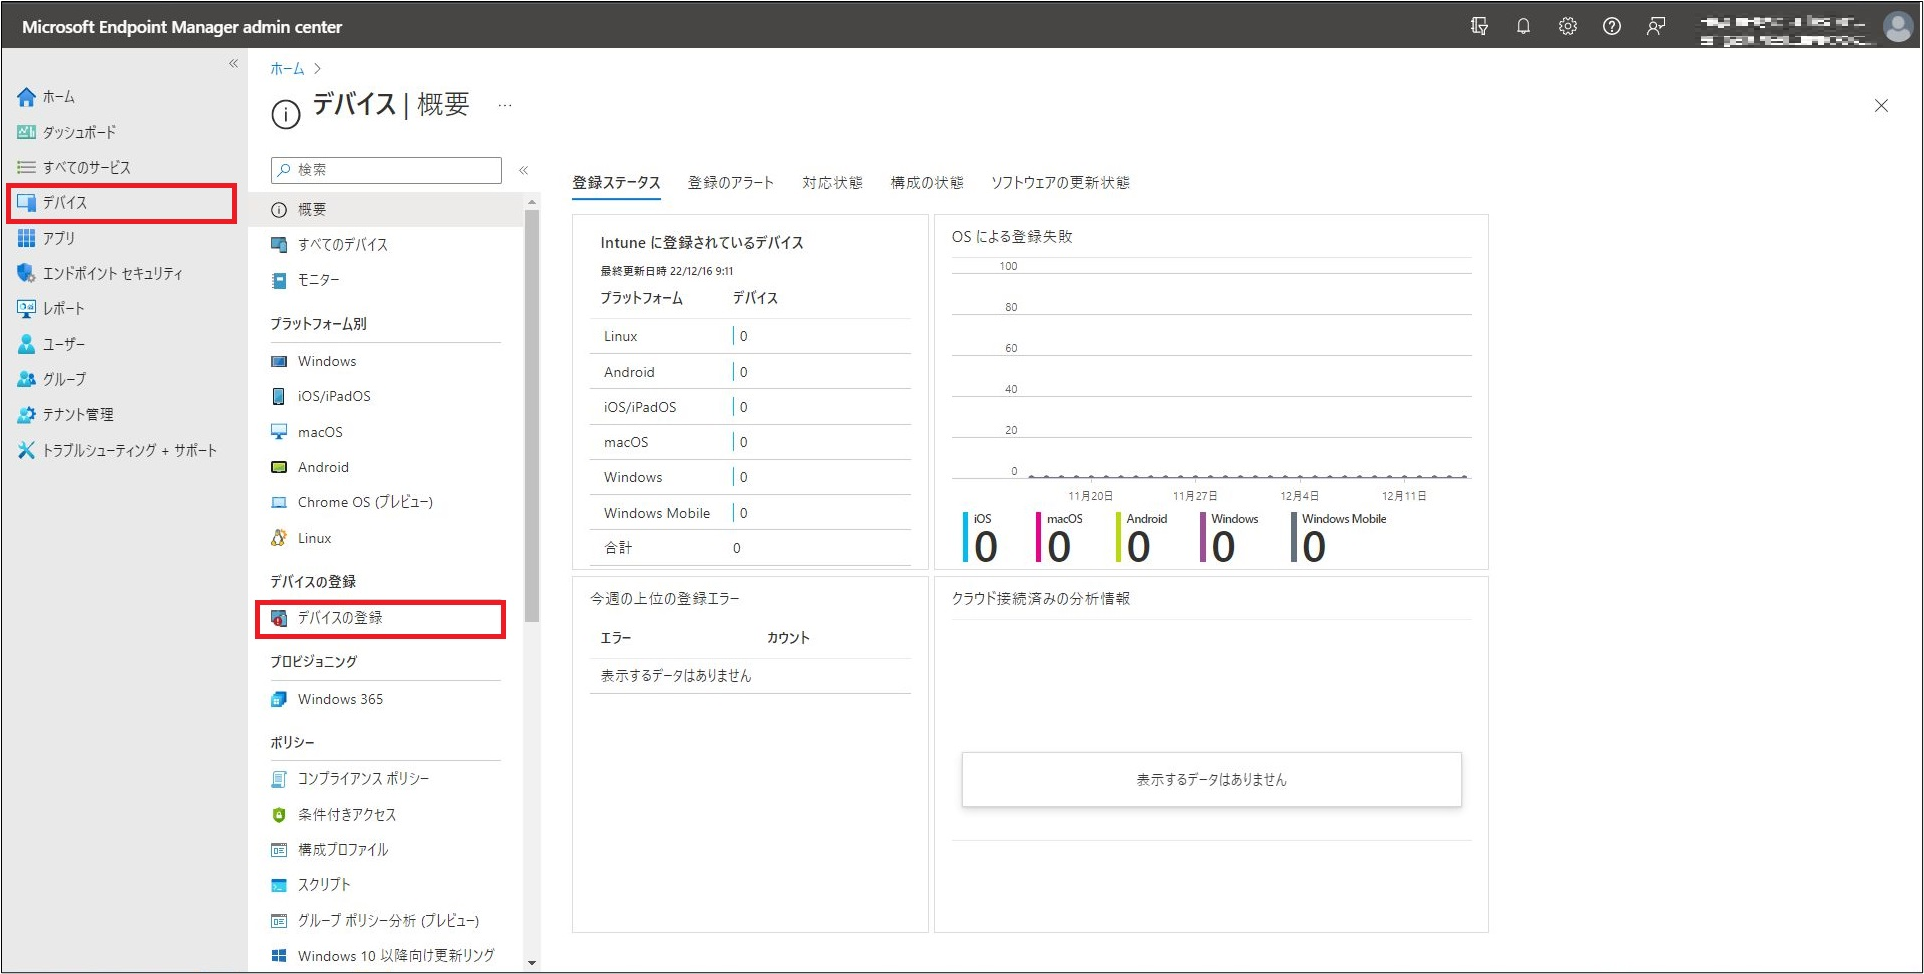Click the Linux row in the device table
The image size is (1924, 974).
[750, 337]
